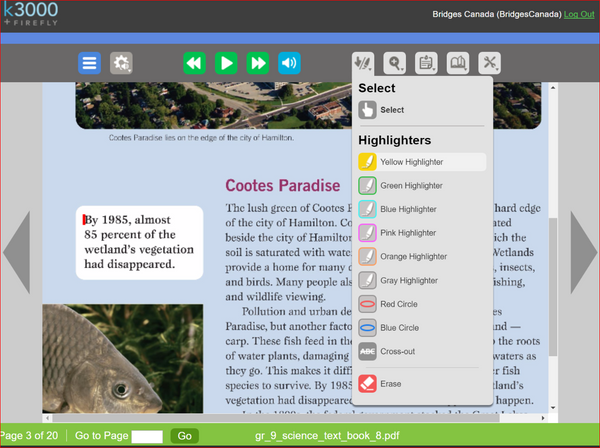
Task: Choose the Select hand tool
Action: pos(422,110)
